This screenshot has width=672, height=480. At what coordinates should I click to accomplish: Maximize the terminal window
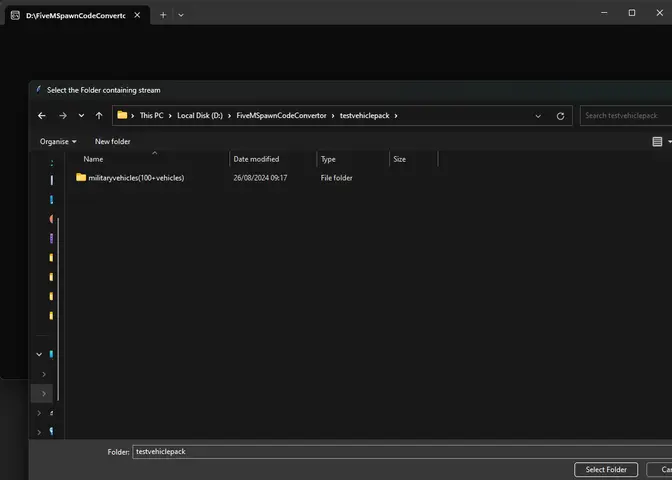(632, 13)
